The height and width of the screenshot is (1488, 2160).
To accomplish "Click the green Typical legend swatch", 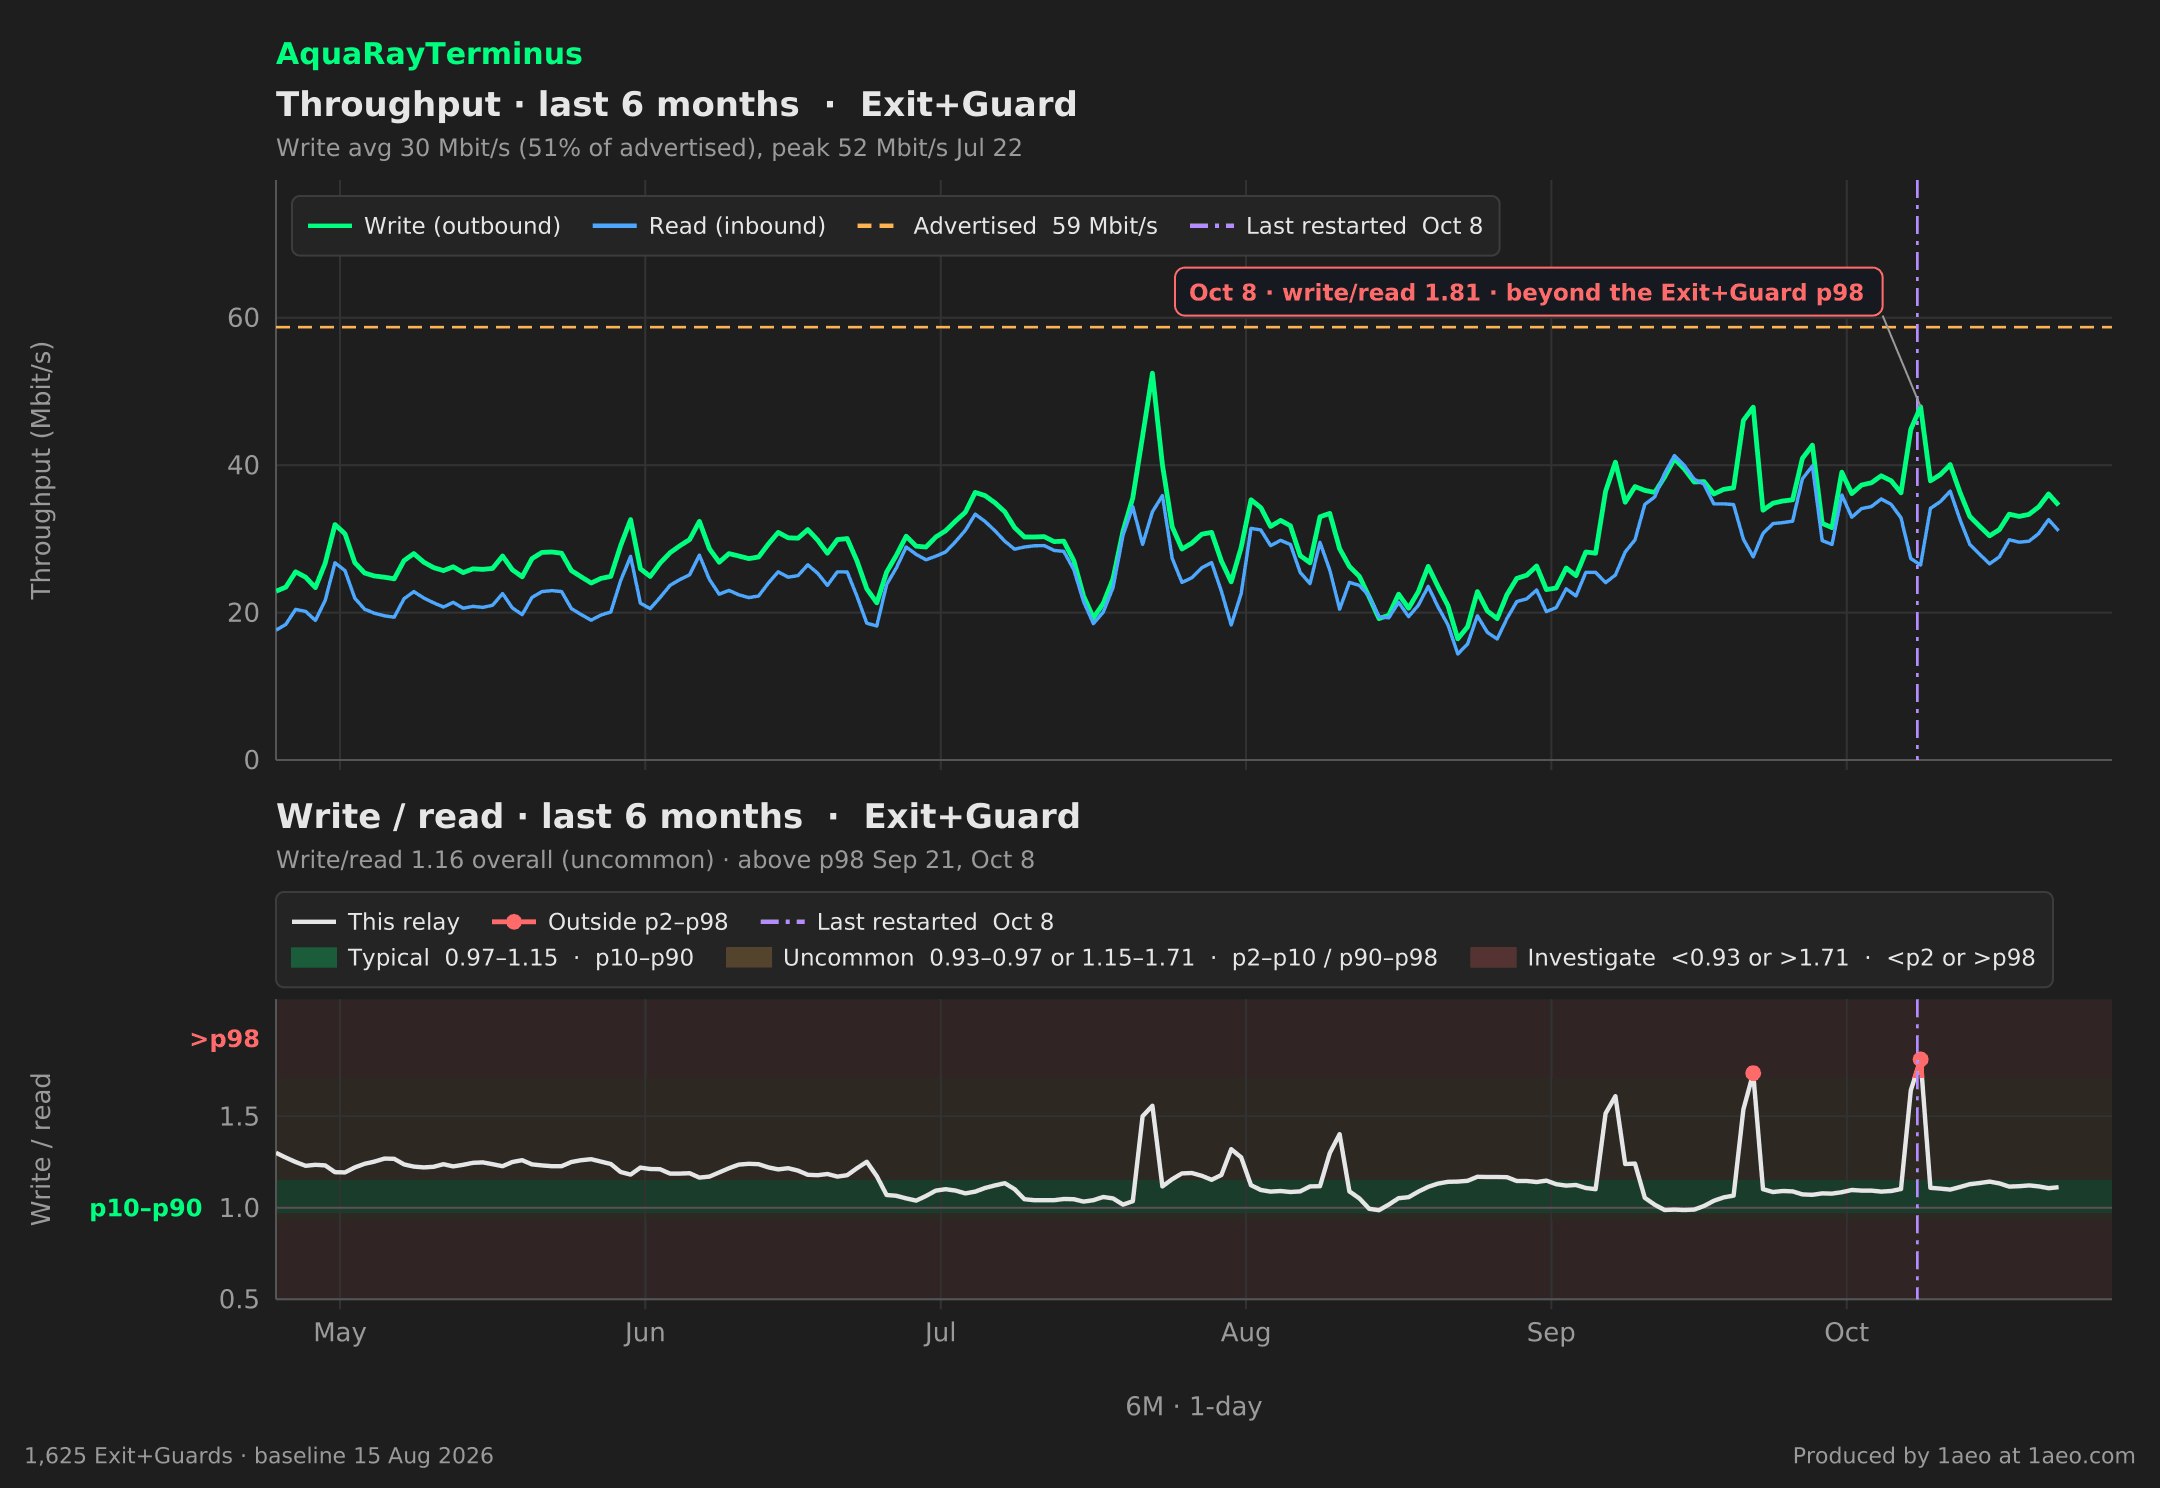I will (x=314, y=958).
